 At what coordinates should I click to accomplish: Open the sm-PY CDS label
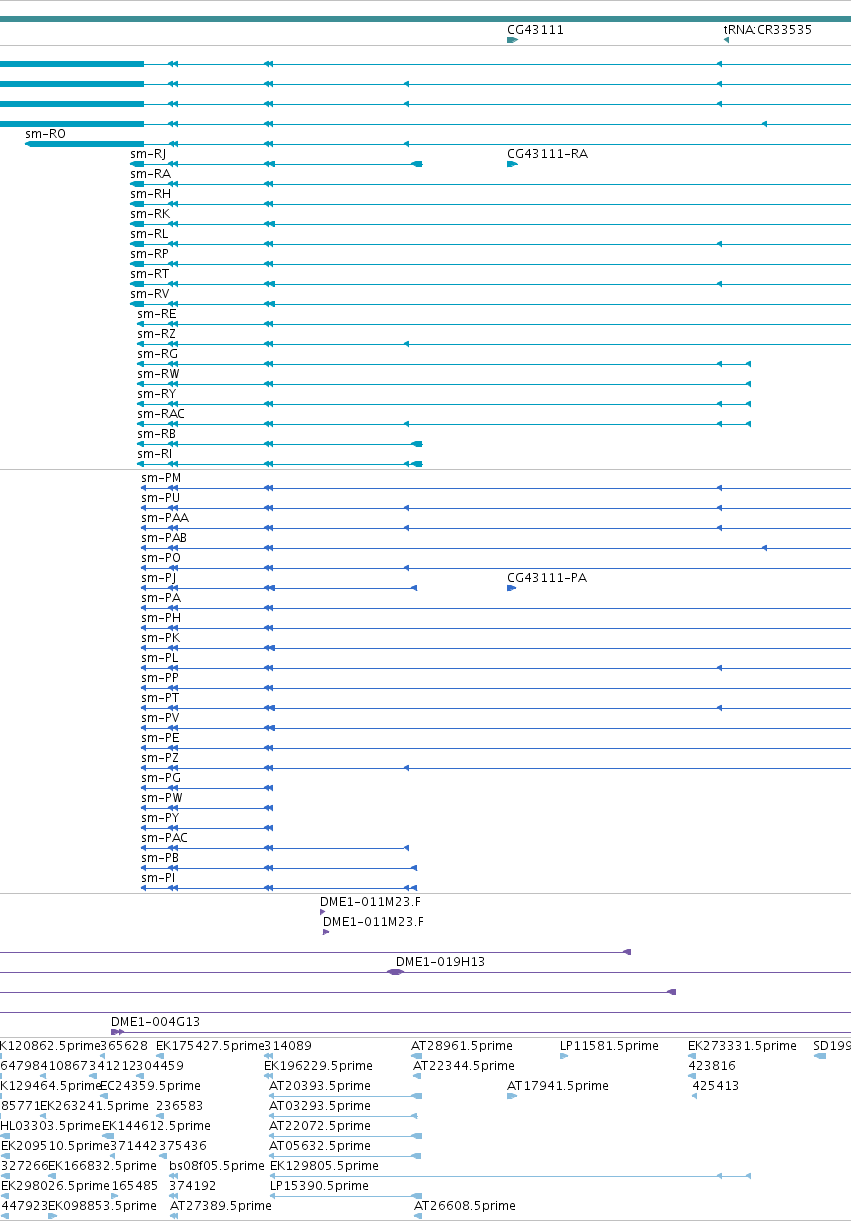[160, 818]
